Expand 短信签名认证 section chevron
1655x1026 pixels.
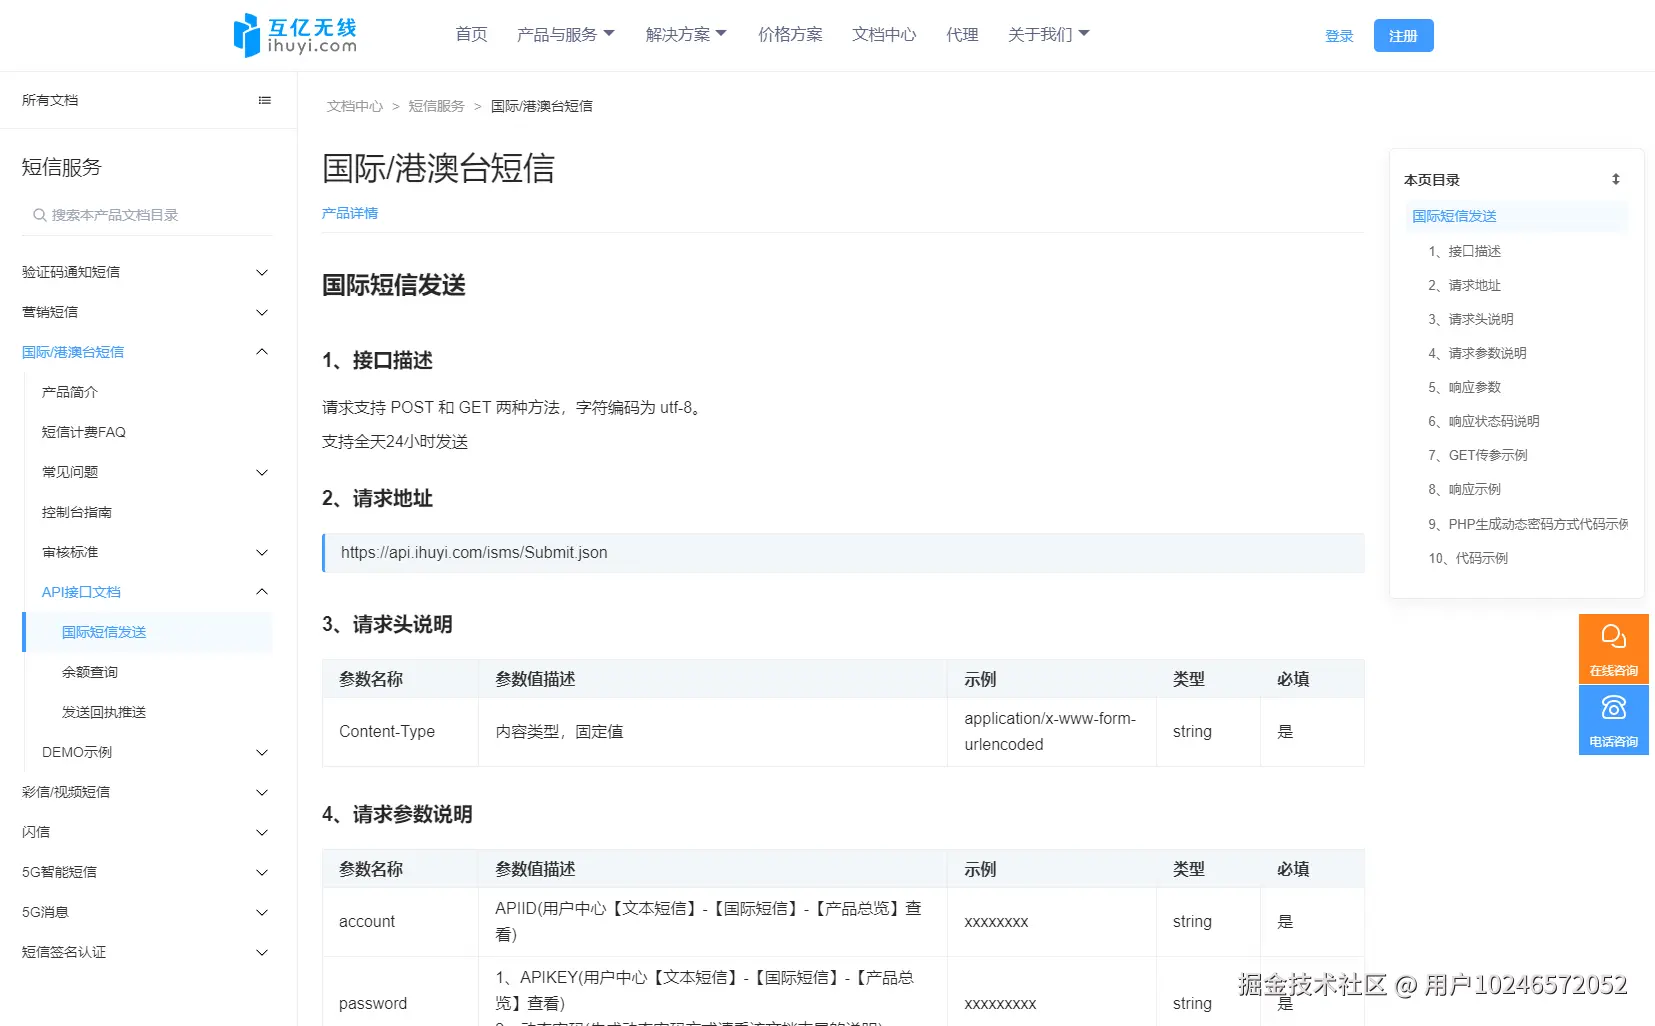click(262, 952)
